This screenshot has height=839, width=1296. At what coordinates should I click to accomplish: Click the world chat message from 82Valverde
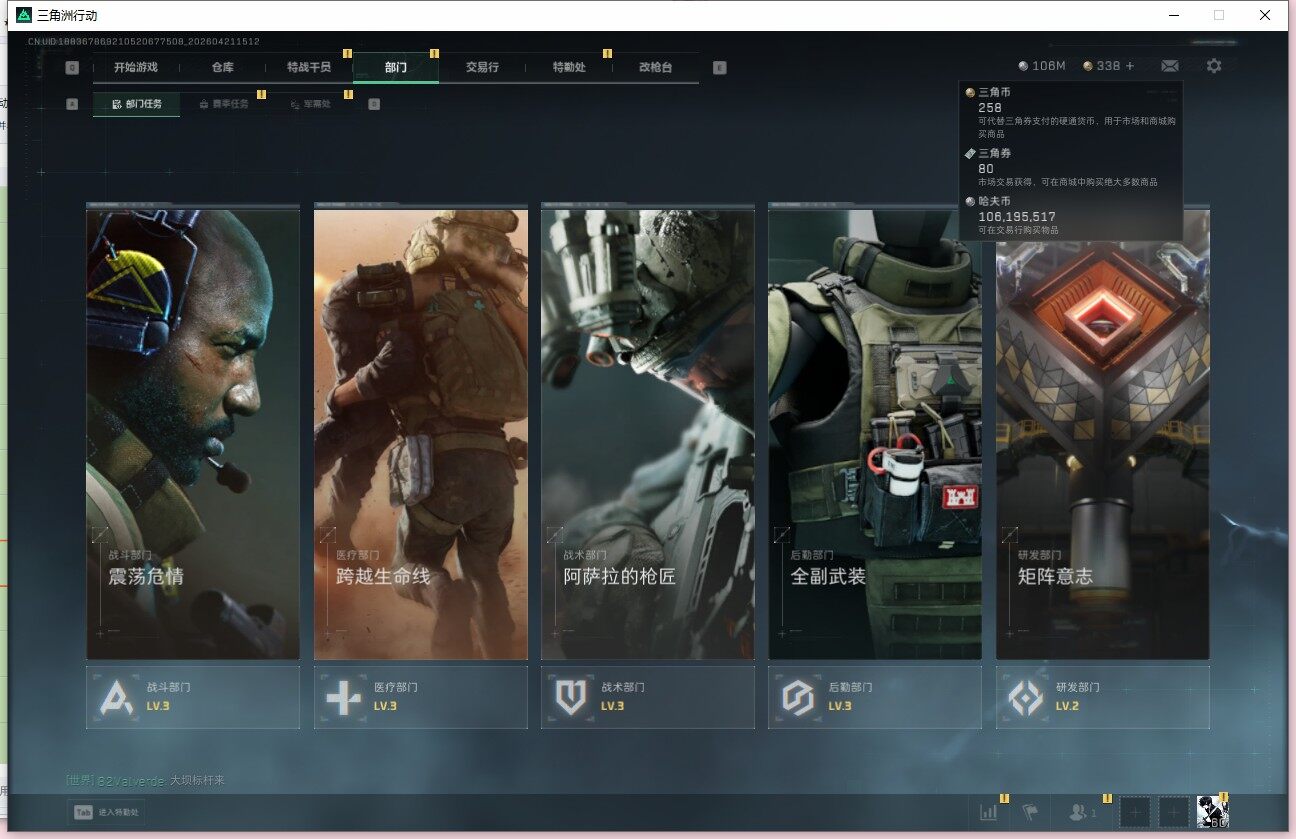click(x=146, y=780)
